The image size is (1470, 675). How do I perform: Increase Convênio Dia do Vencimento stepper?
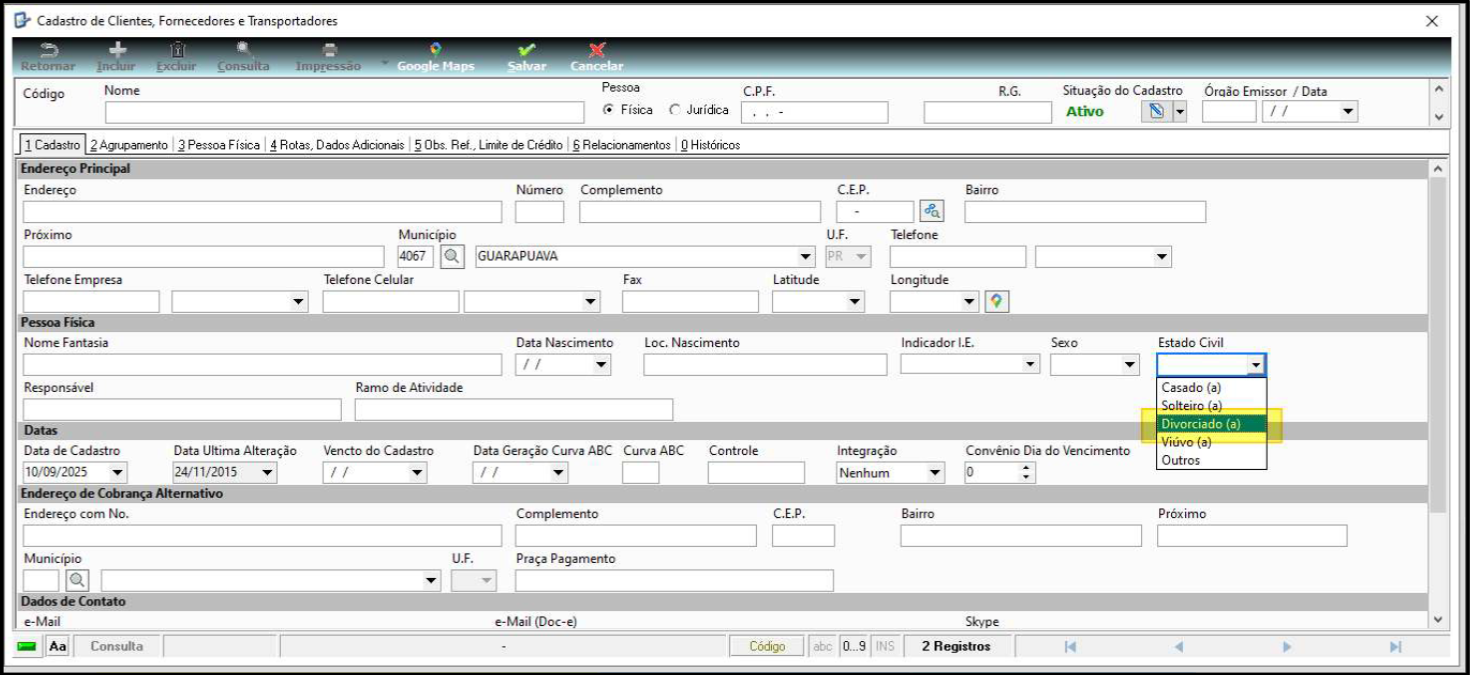[1027, 468]
